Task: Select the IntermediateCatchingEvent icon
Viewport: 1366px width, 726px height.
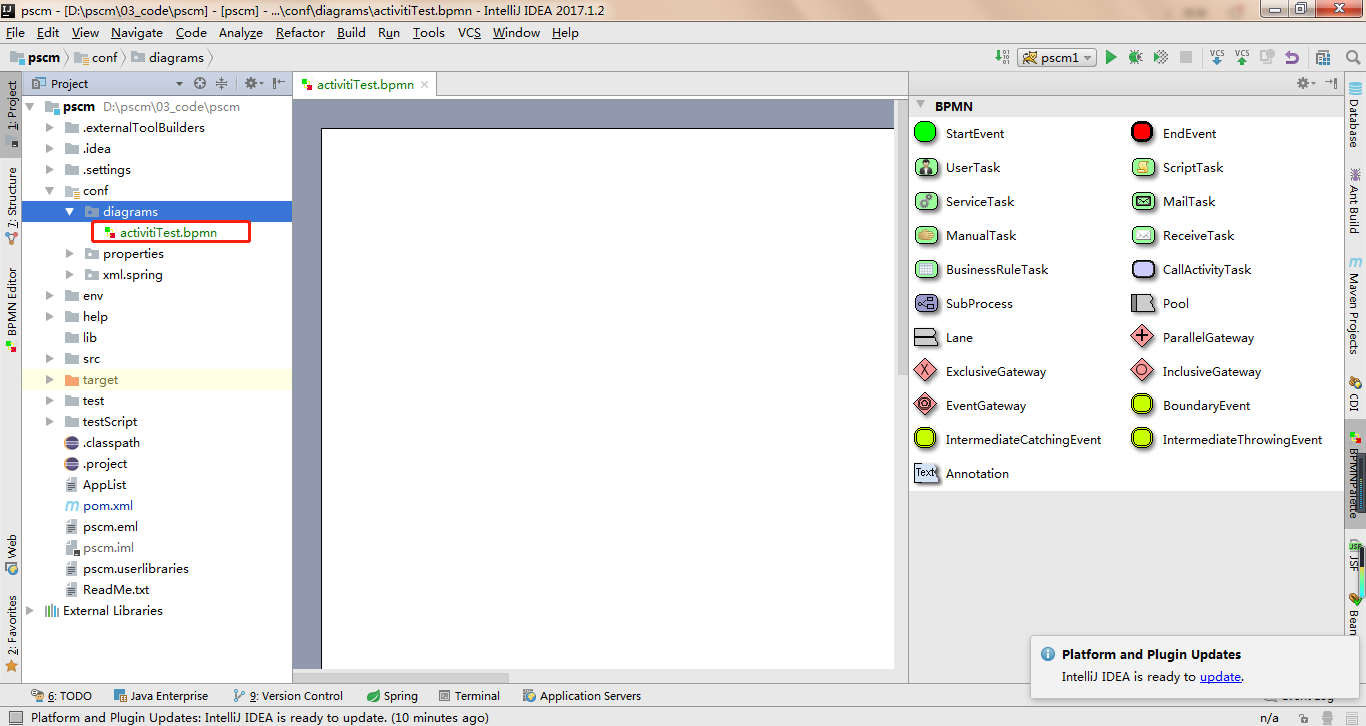Action: pos(925,439)
